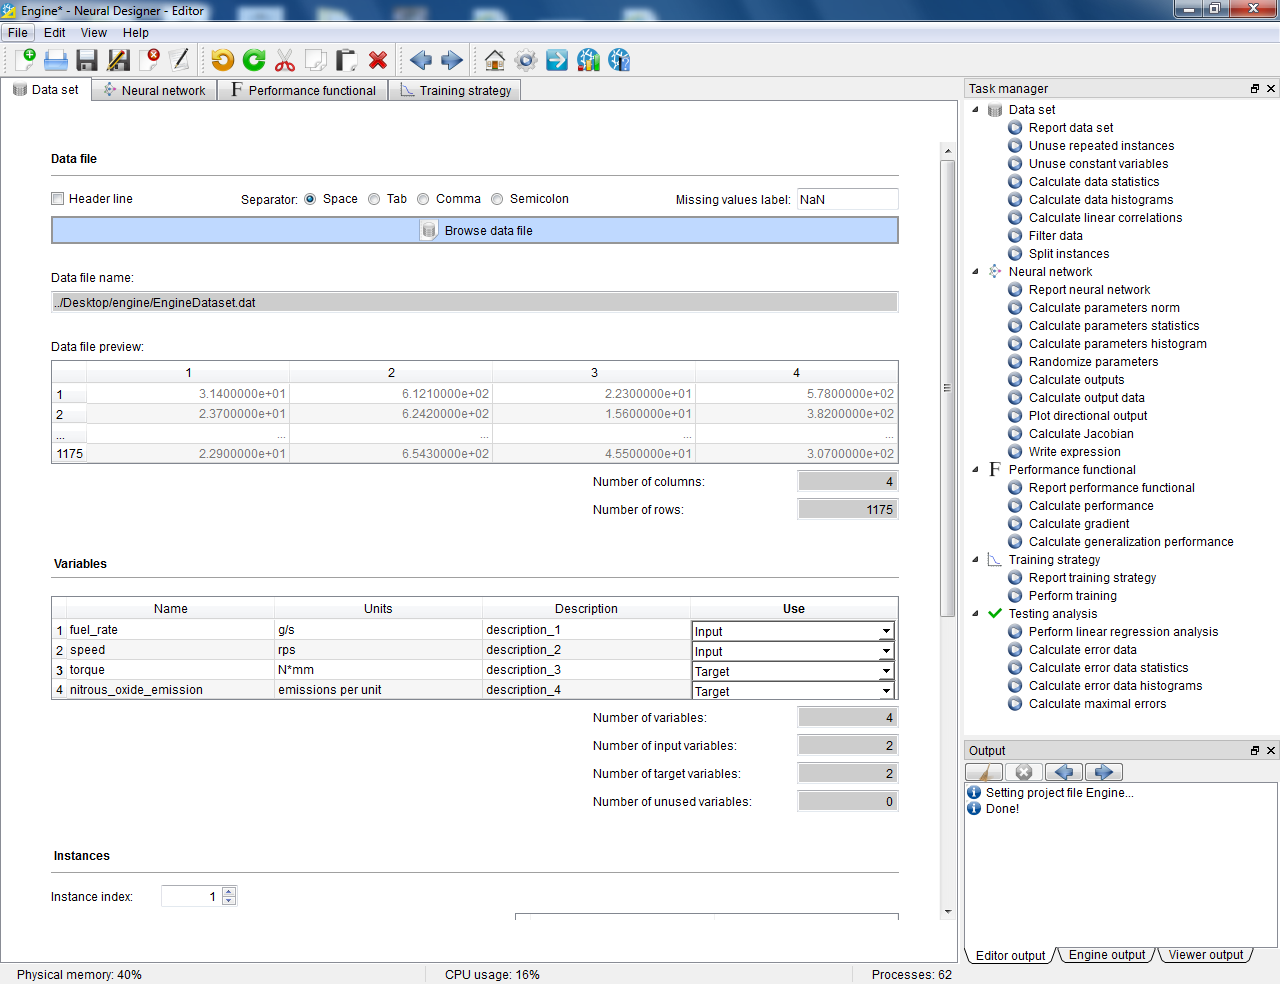
Task: Select the Semicolon separator option
Action: 497,199
